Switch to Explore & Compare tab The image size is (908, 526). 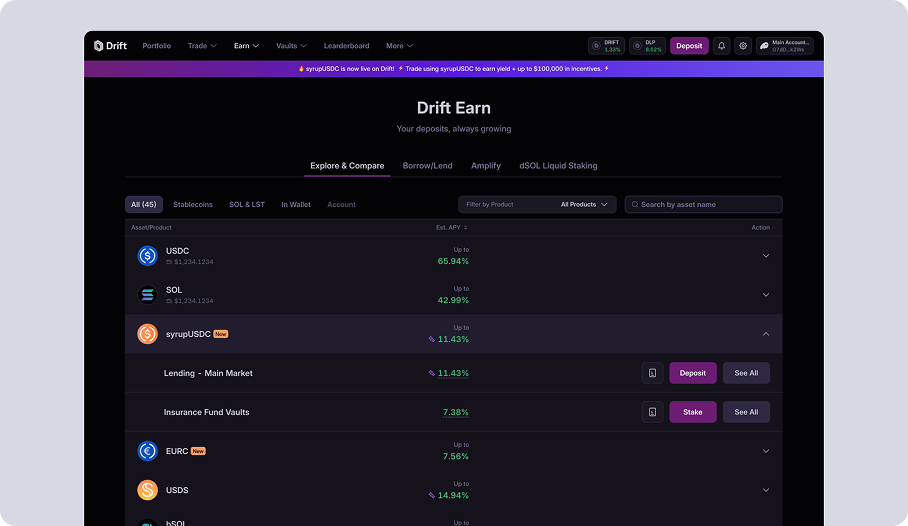pos(347,166)
